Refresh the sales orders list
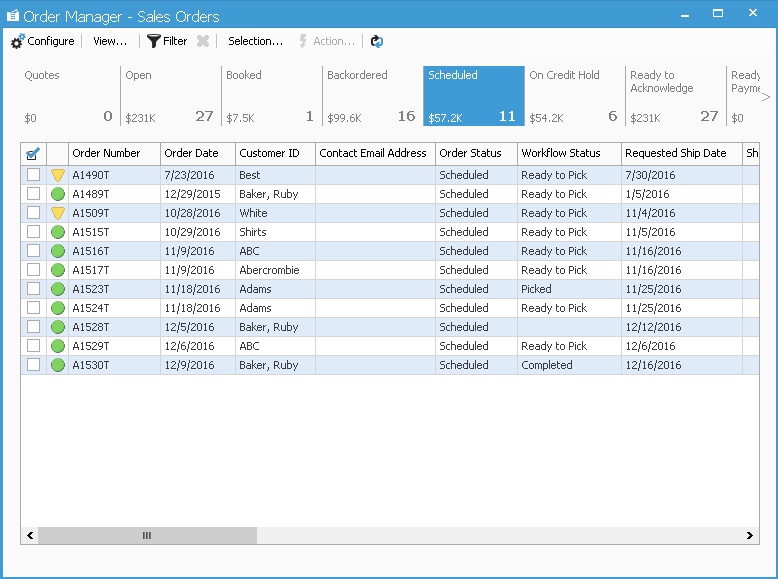Viewport: 778px width, 579px height. click(x=377, y=41)
